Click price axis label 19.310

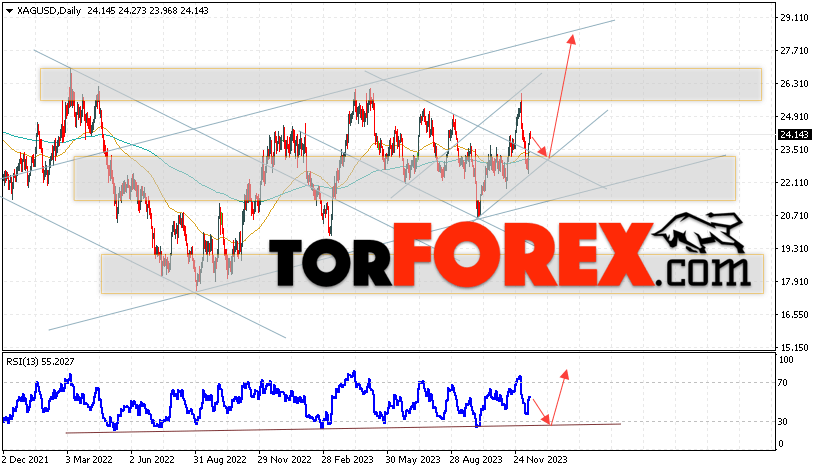[x=795, y=249]
